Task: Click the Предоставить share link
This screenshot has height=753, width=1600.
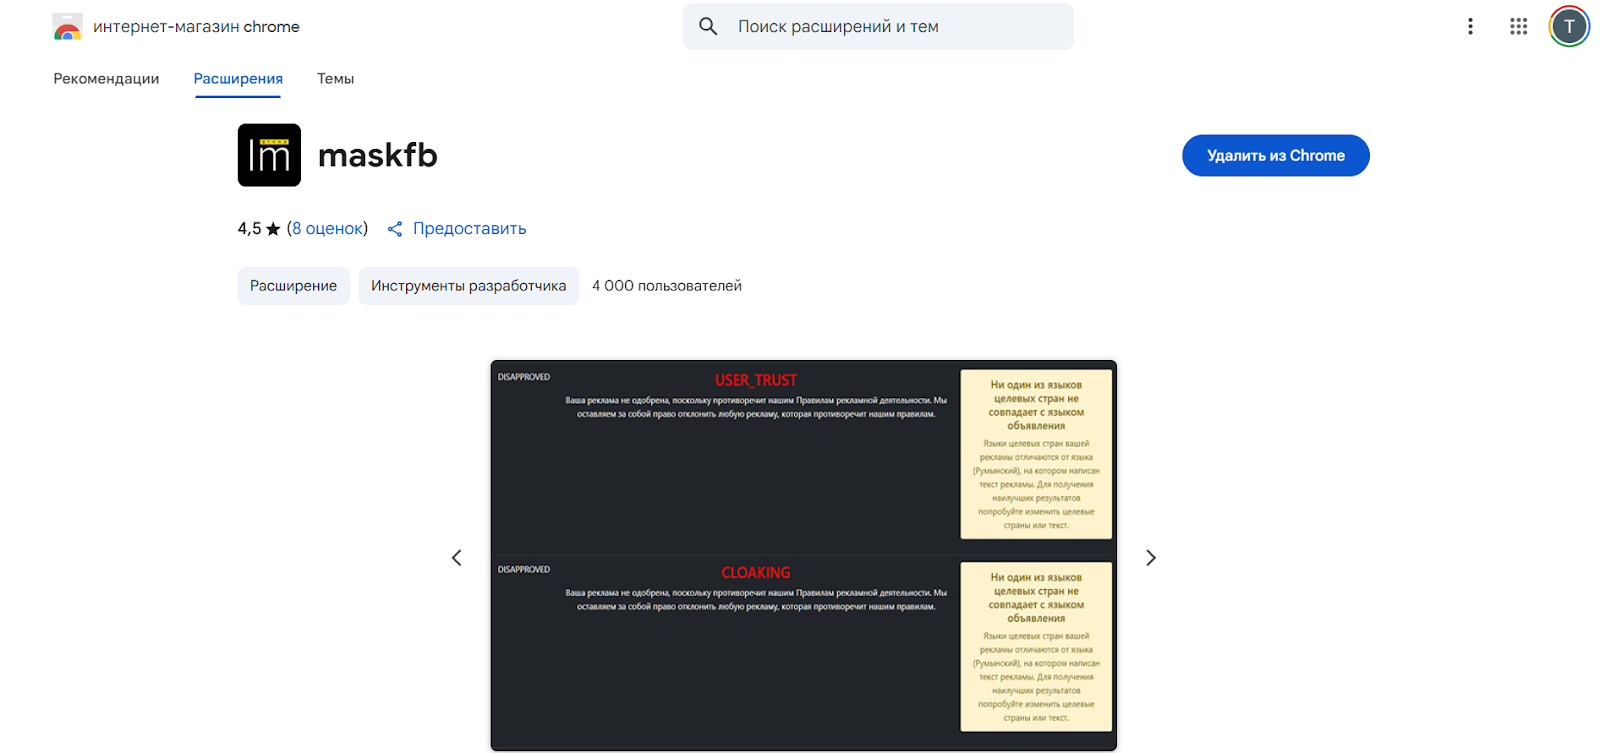Action: click(x=469, y=229)
